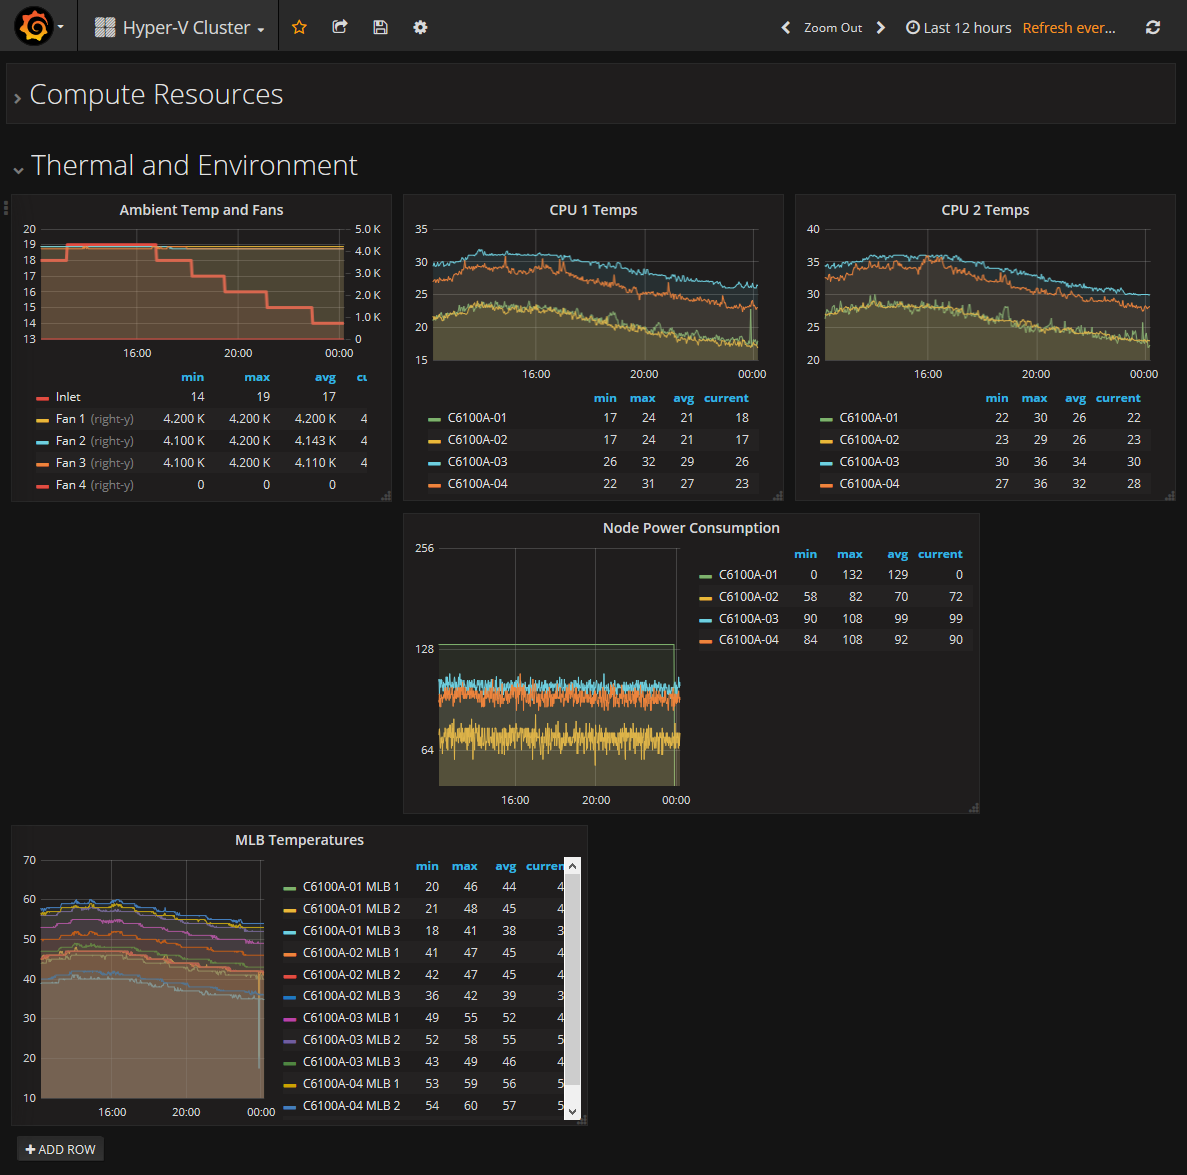Toggle C6100A-01 MLB 2 series in MLB legend
Image resolution: width=1187 pixels, height=1175 pixels.
351,909
